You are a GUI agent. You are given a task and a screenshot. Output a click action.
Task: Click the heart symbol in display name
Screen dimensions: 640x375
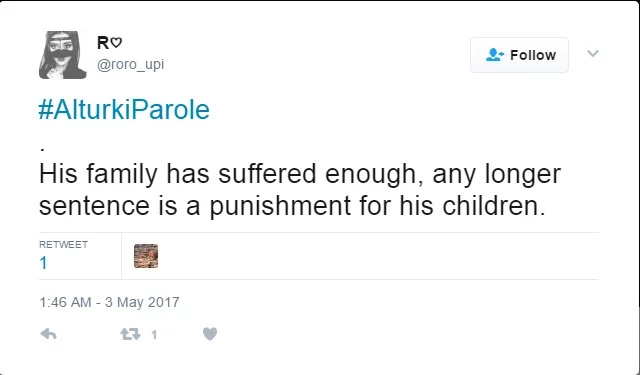tap(116, 42)
